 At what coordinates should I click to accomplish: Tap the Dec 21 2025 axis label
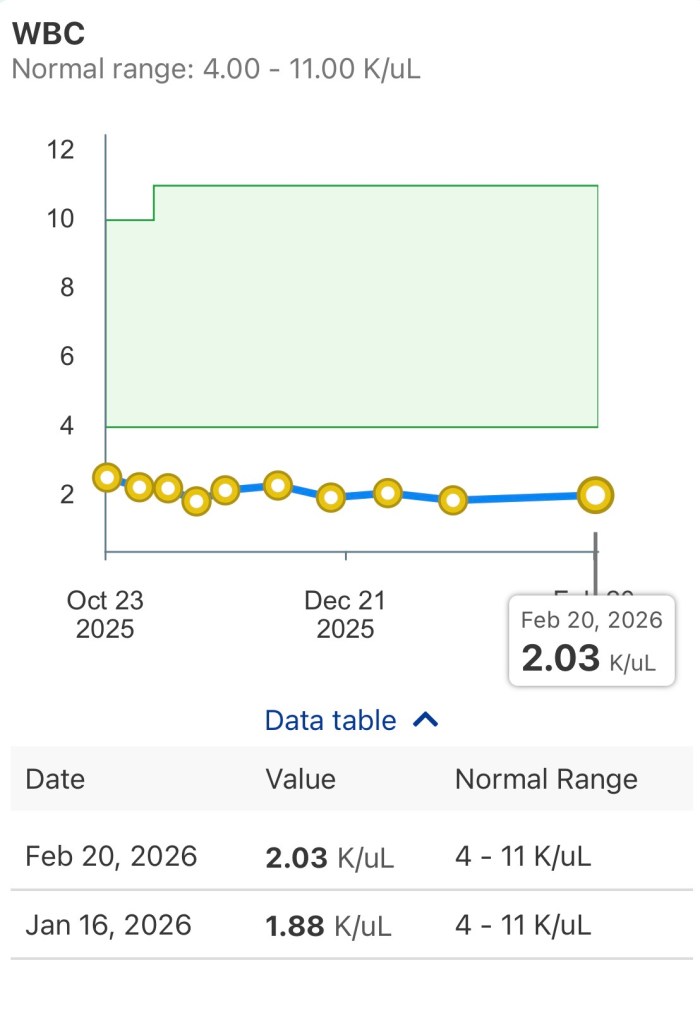point(345,615)
